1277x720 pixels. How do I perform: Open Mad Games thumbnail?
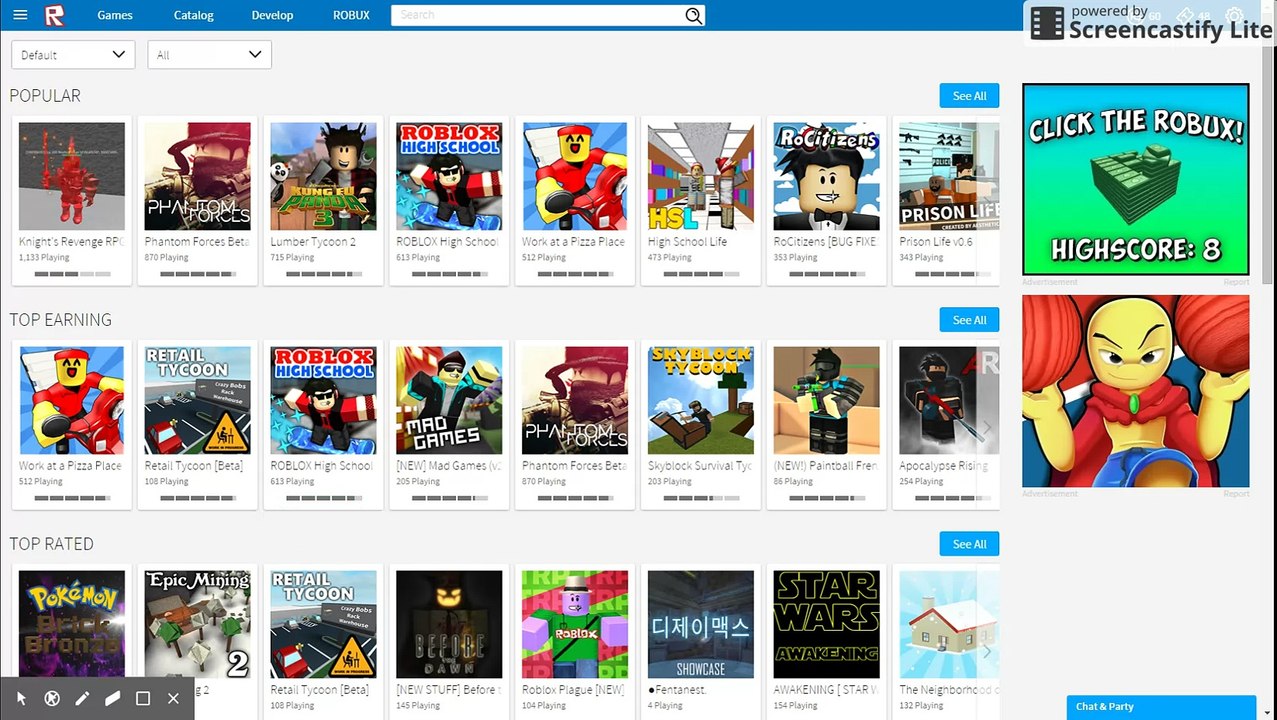pyautogui.click(x=449, y=400)
